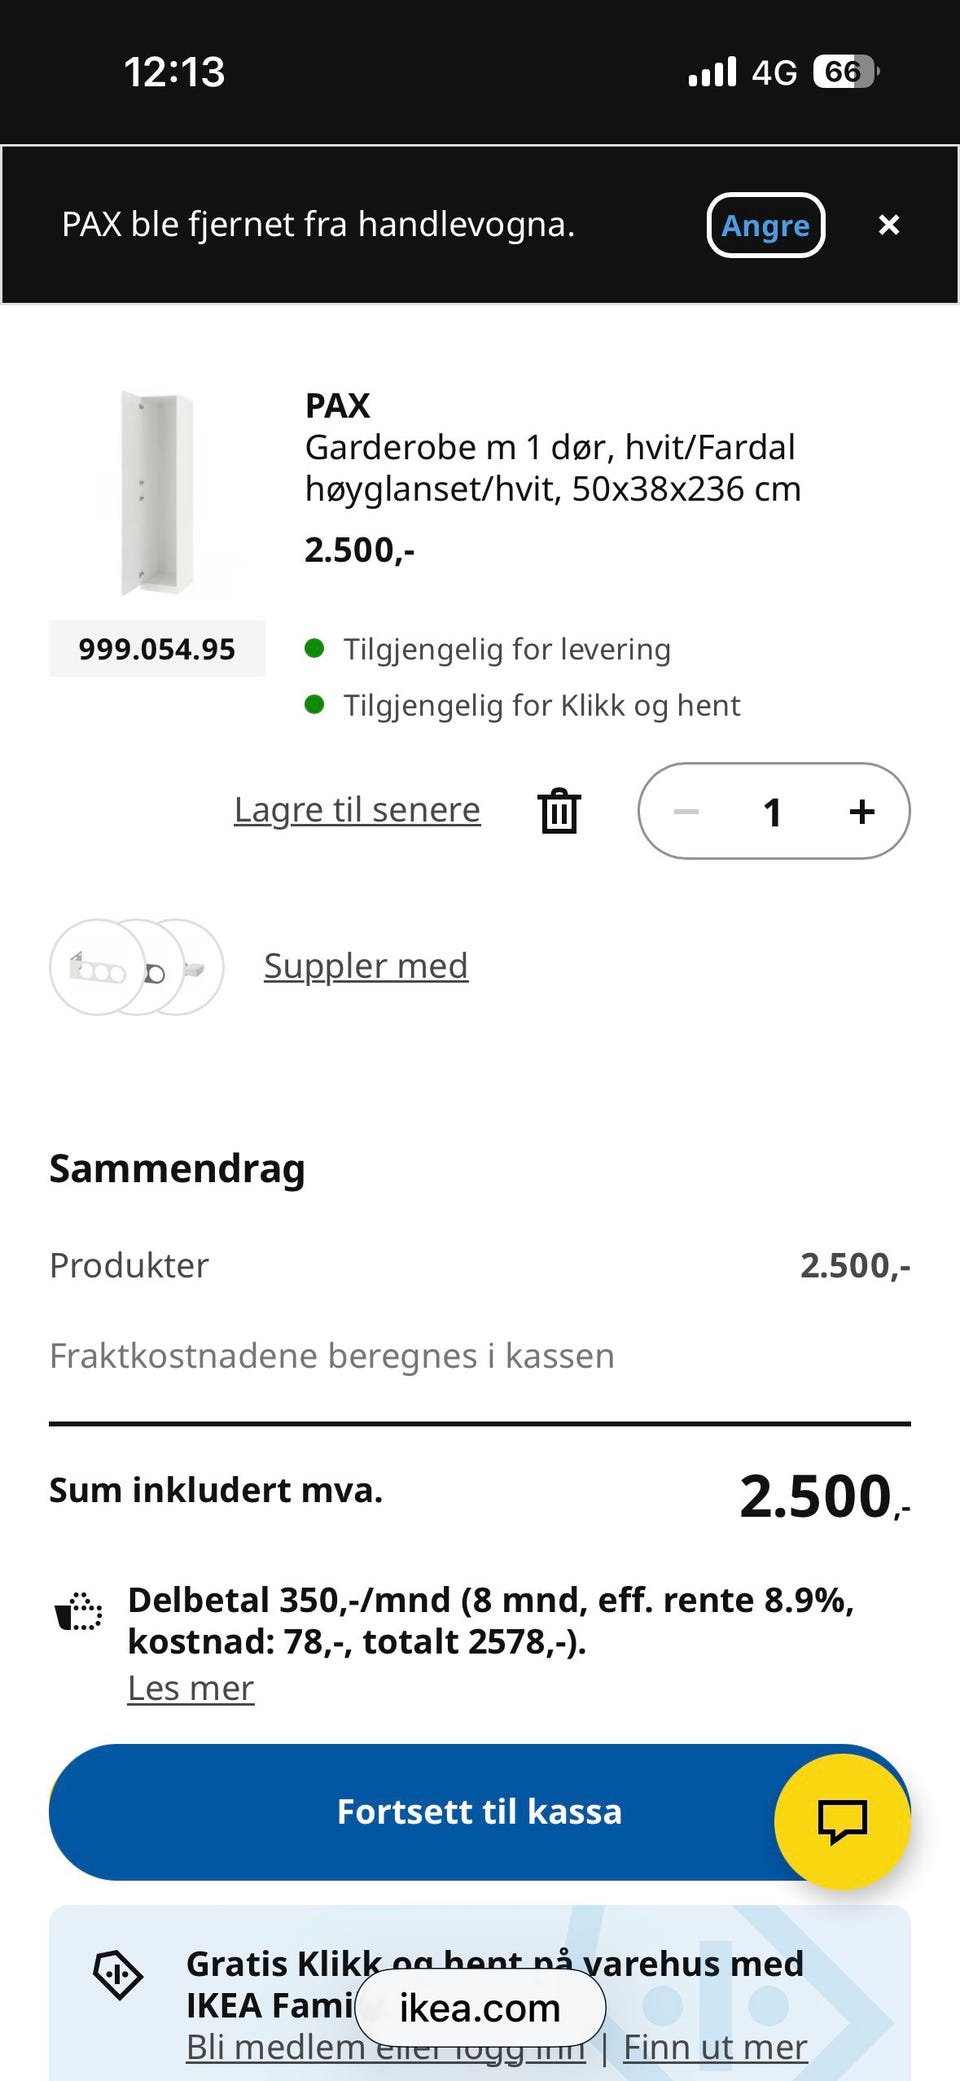The width and height of the screenshot is (960, 2081).
Task: Open the Suppler med link
Action: (366, 966)
